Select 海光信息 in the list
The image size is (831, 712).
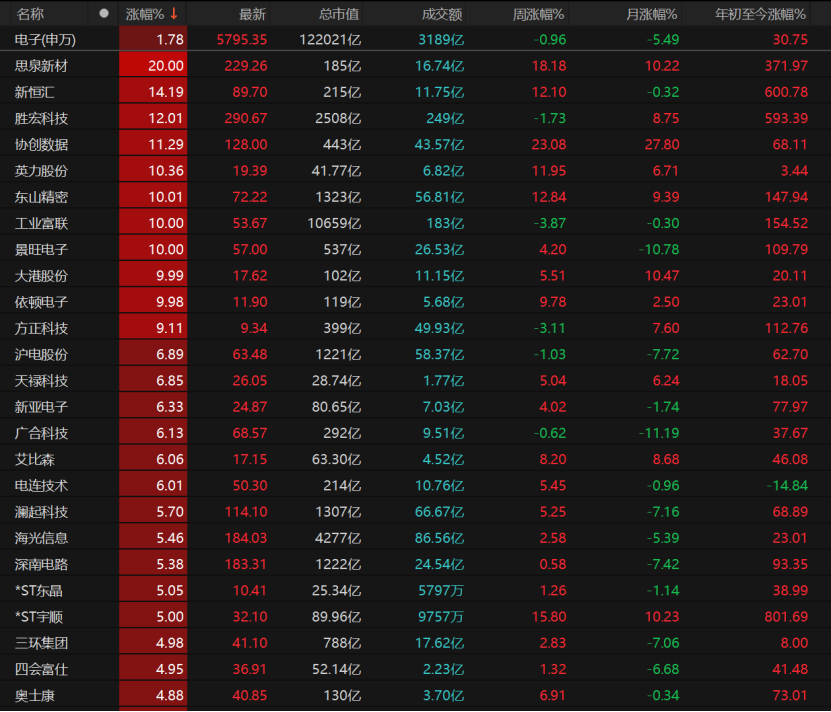click(x=42, y=538)
